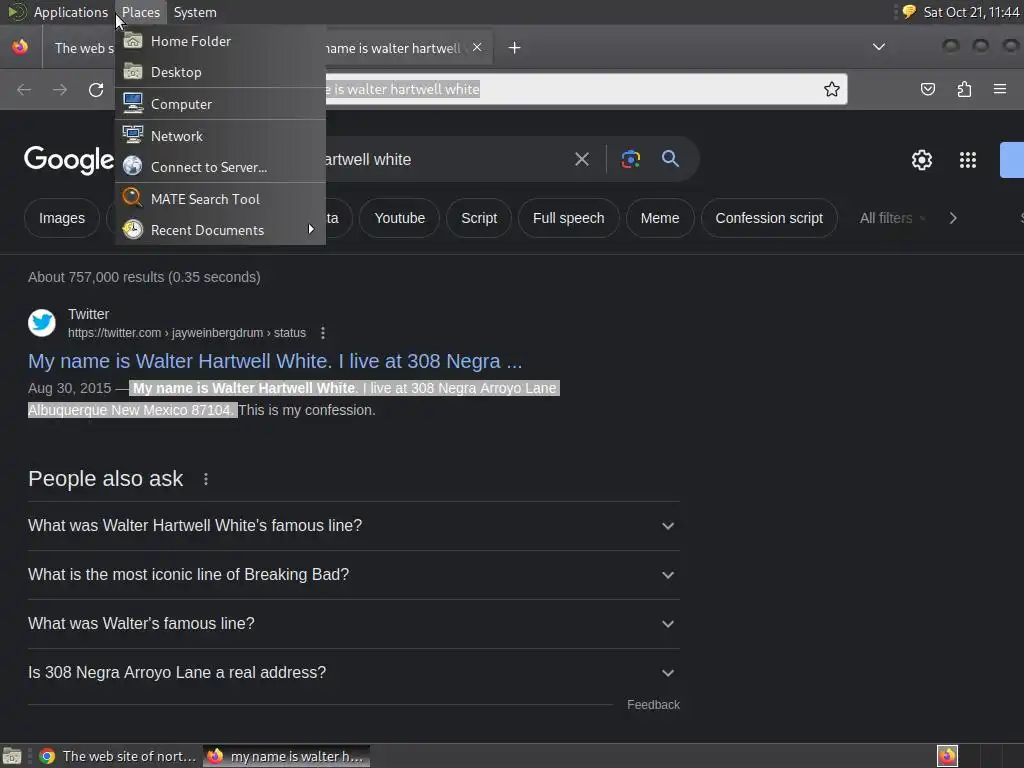This screenshot has width=1024, height=768.
Task: Go forward in browser history
Action: pyautogui.click(x=60, y=89)
